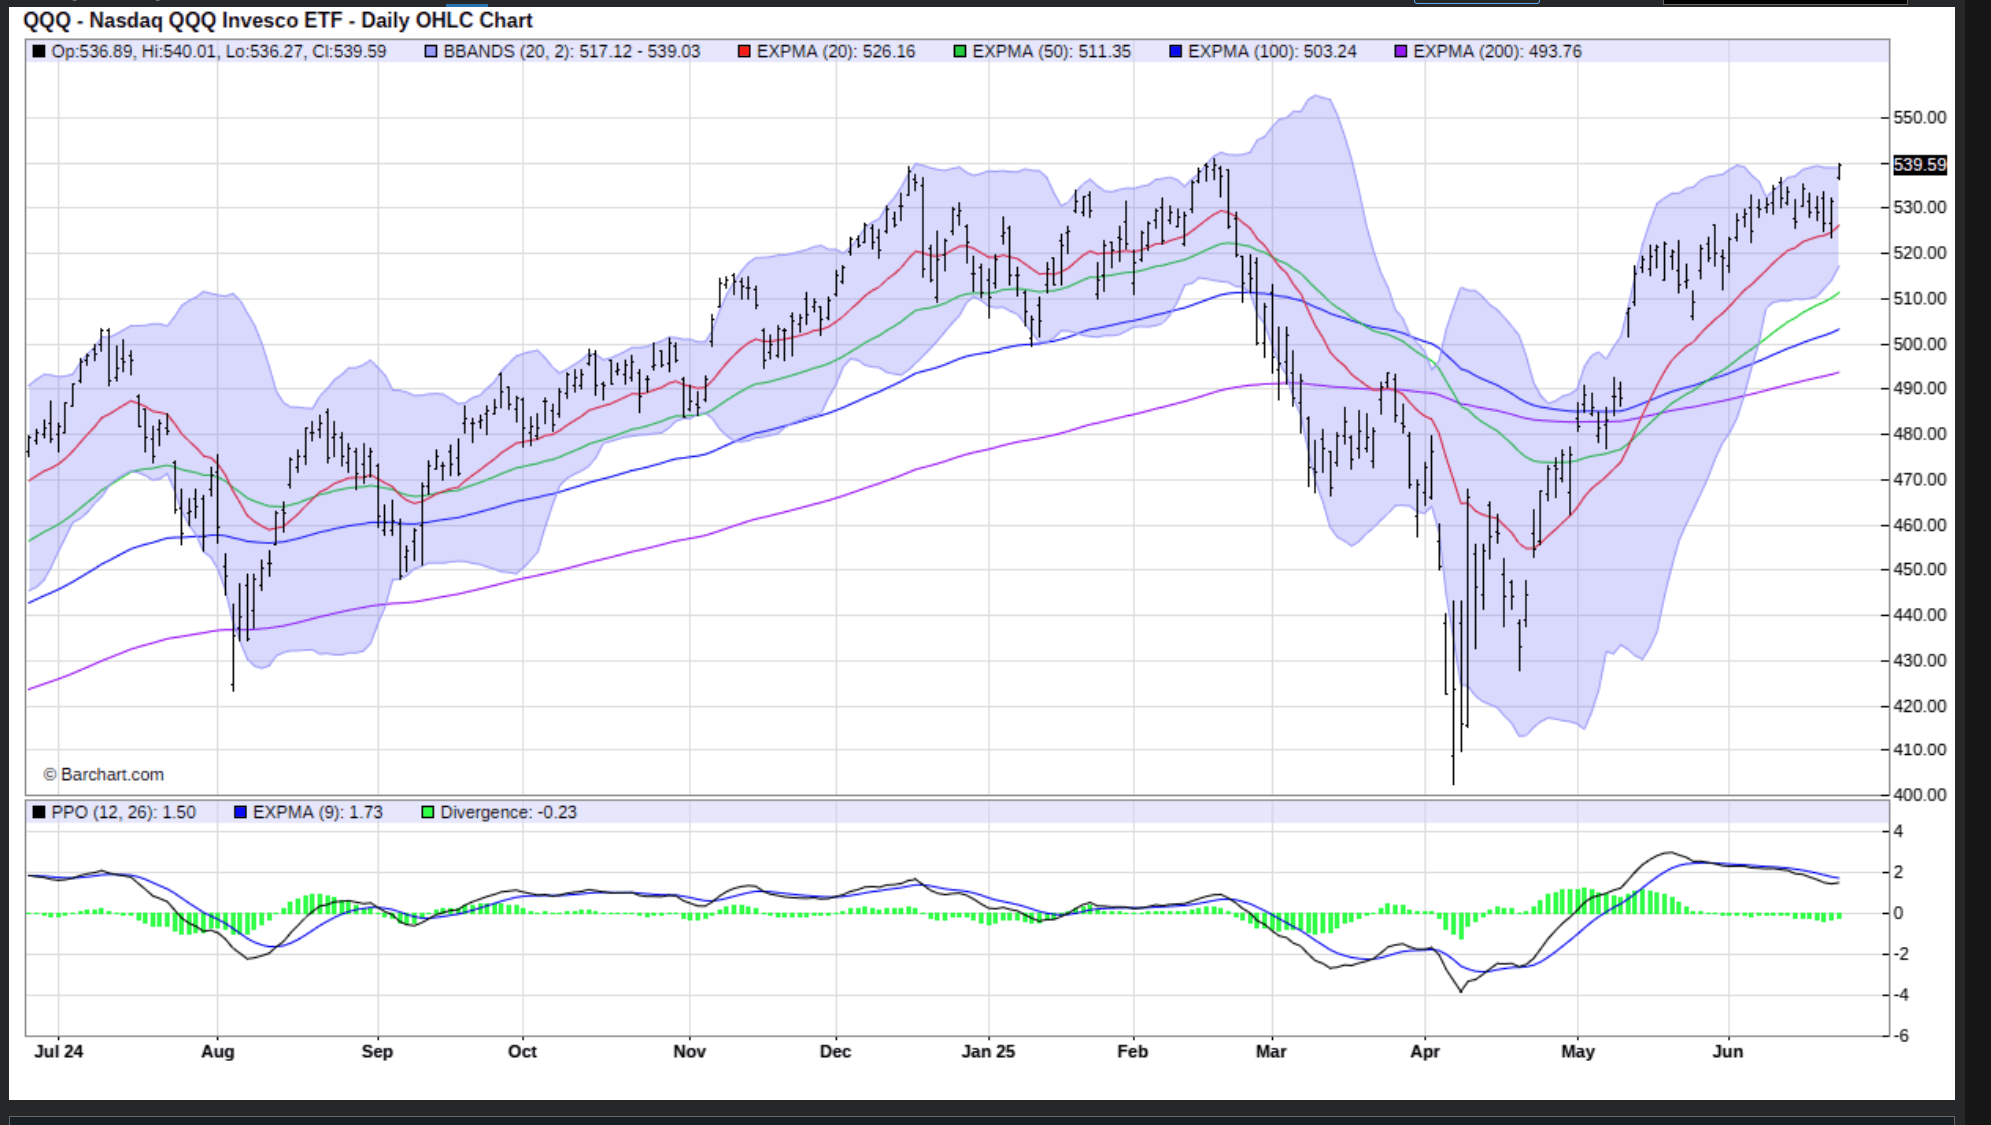Click the 400.00 price axis label
Screen dimensions: 1991x1125
[x=1920, y=794]
